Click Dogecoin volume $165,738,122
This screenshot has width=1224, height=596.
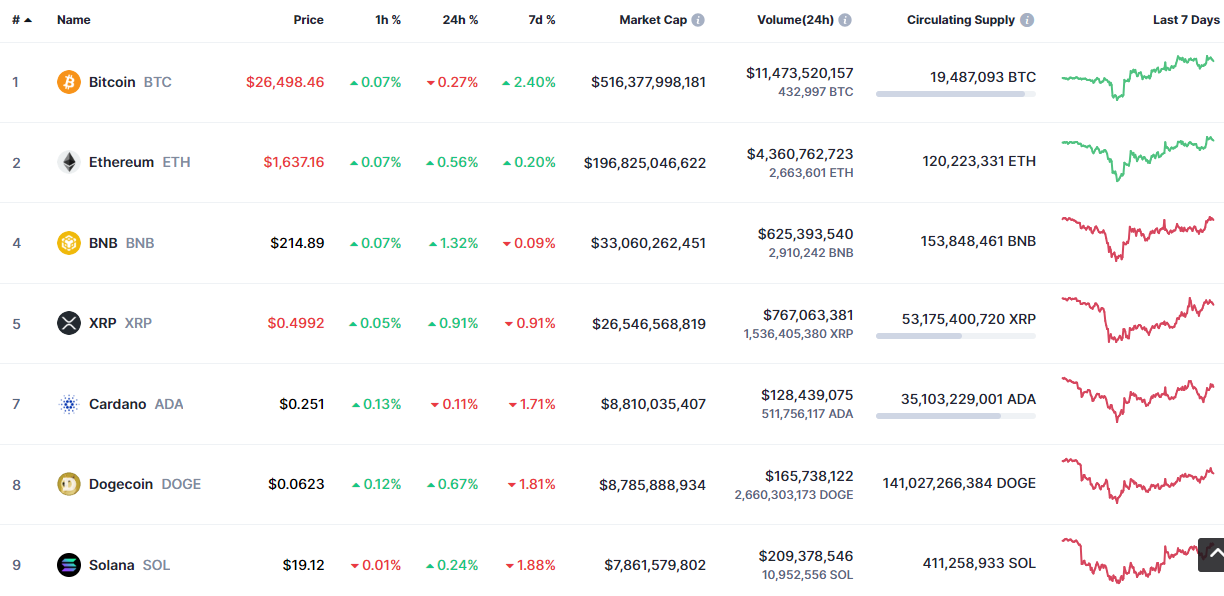(809, 476)
